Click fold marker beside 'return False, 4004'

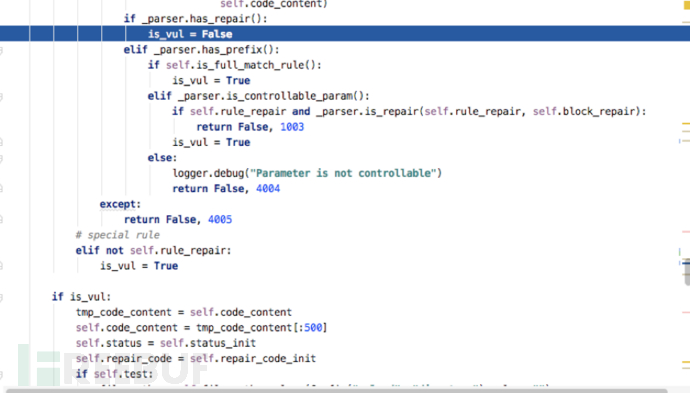click(1, 189)
